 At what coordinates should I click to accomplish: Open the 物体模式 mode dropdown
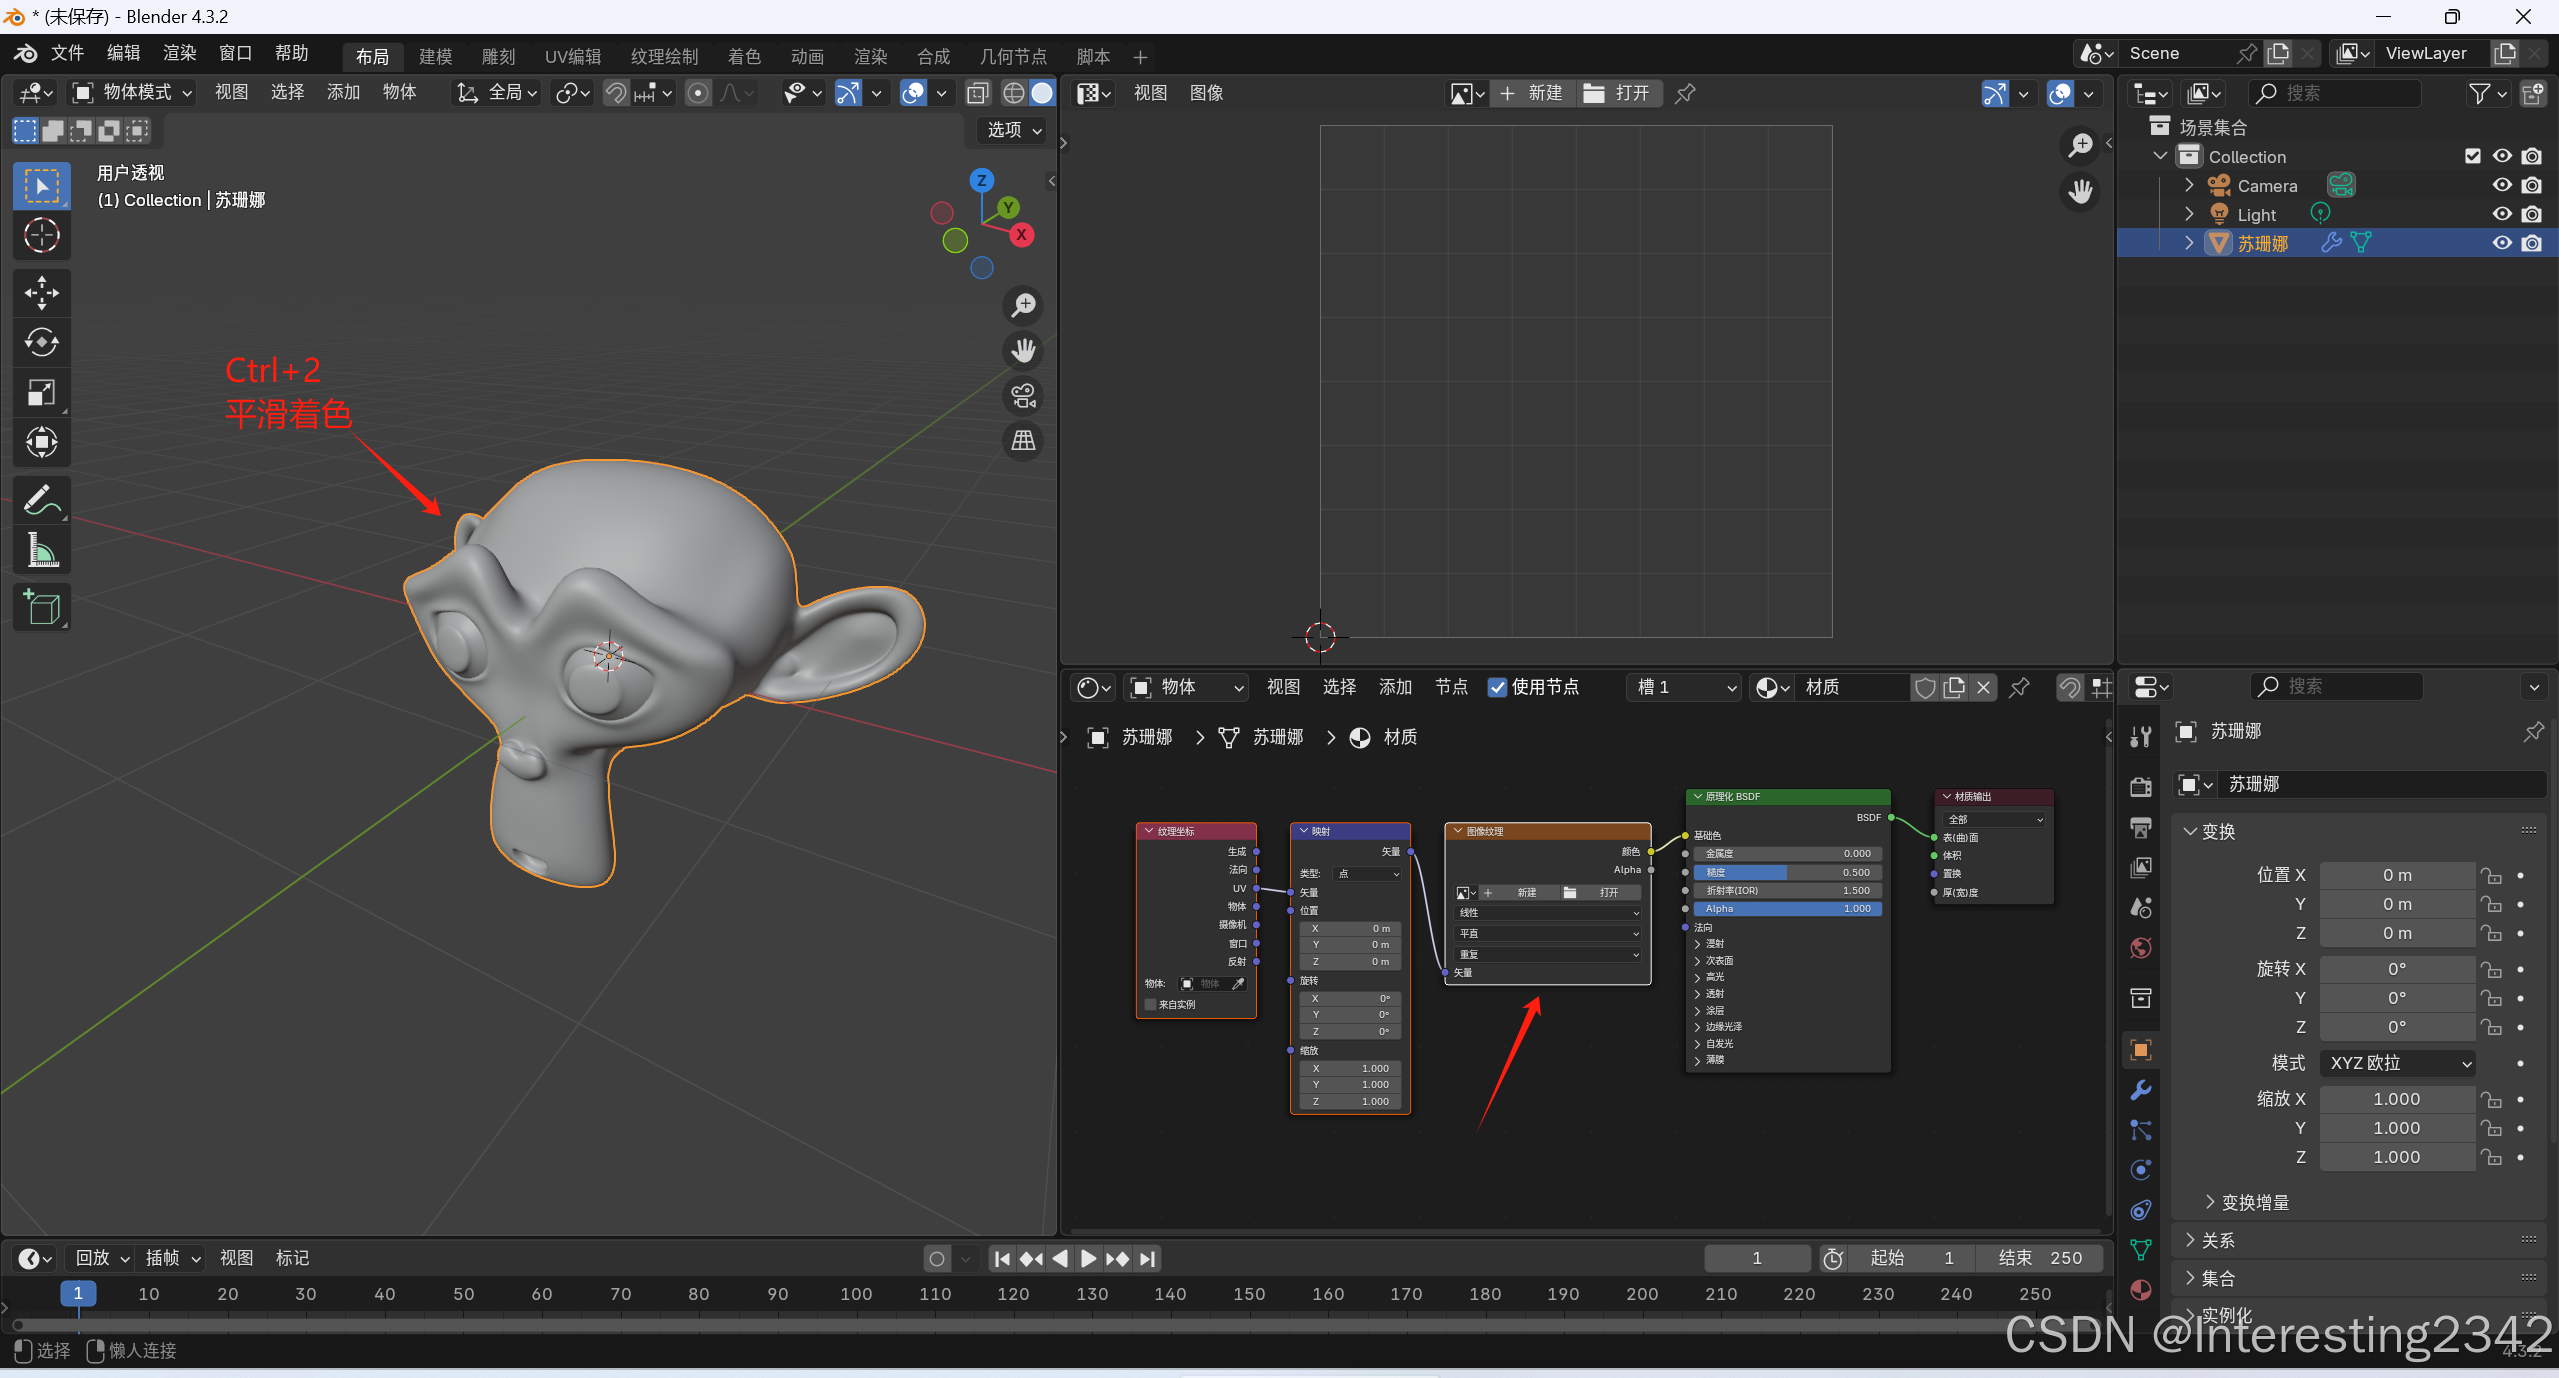(x=133, y=93)
